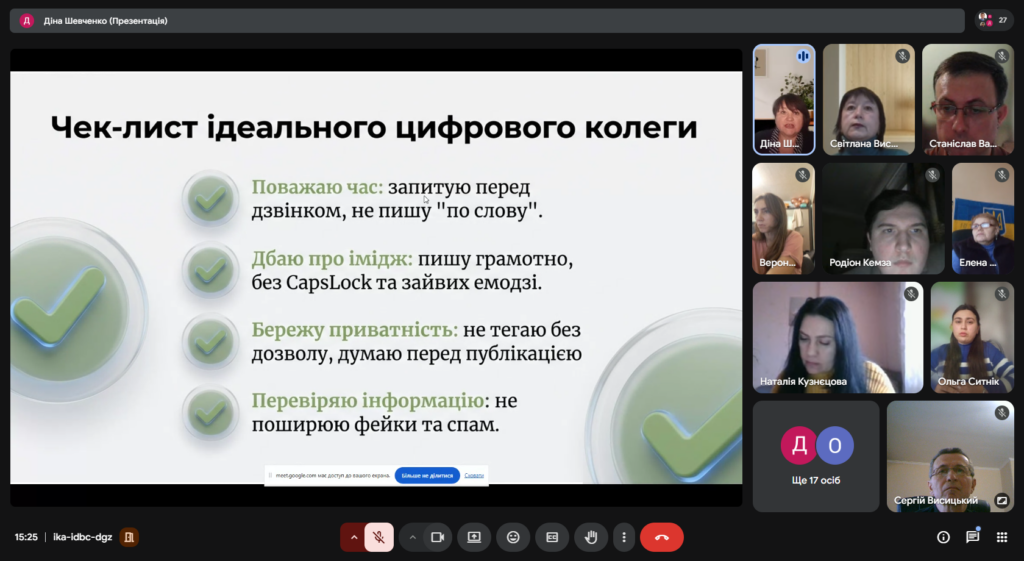
Task: Click the breakout room icon beside meeting code
Action: point(128,537)
